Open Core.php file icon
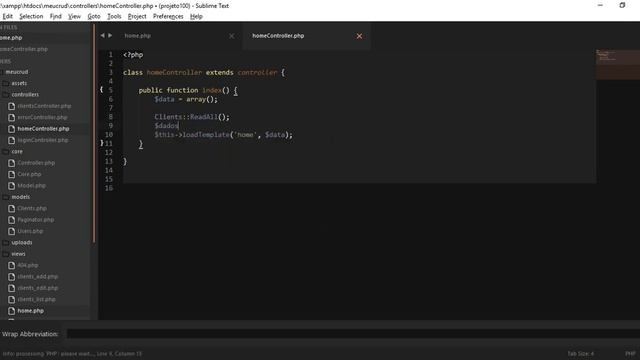 [11, 174]
